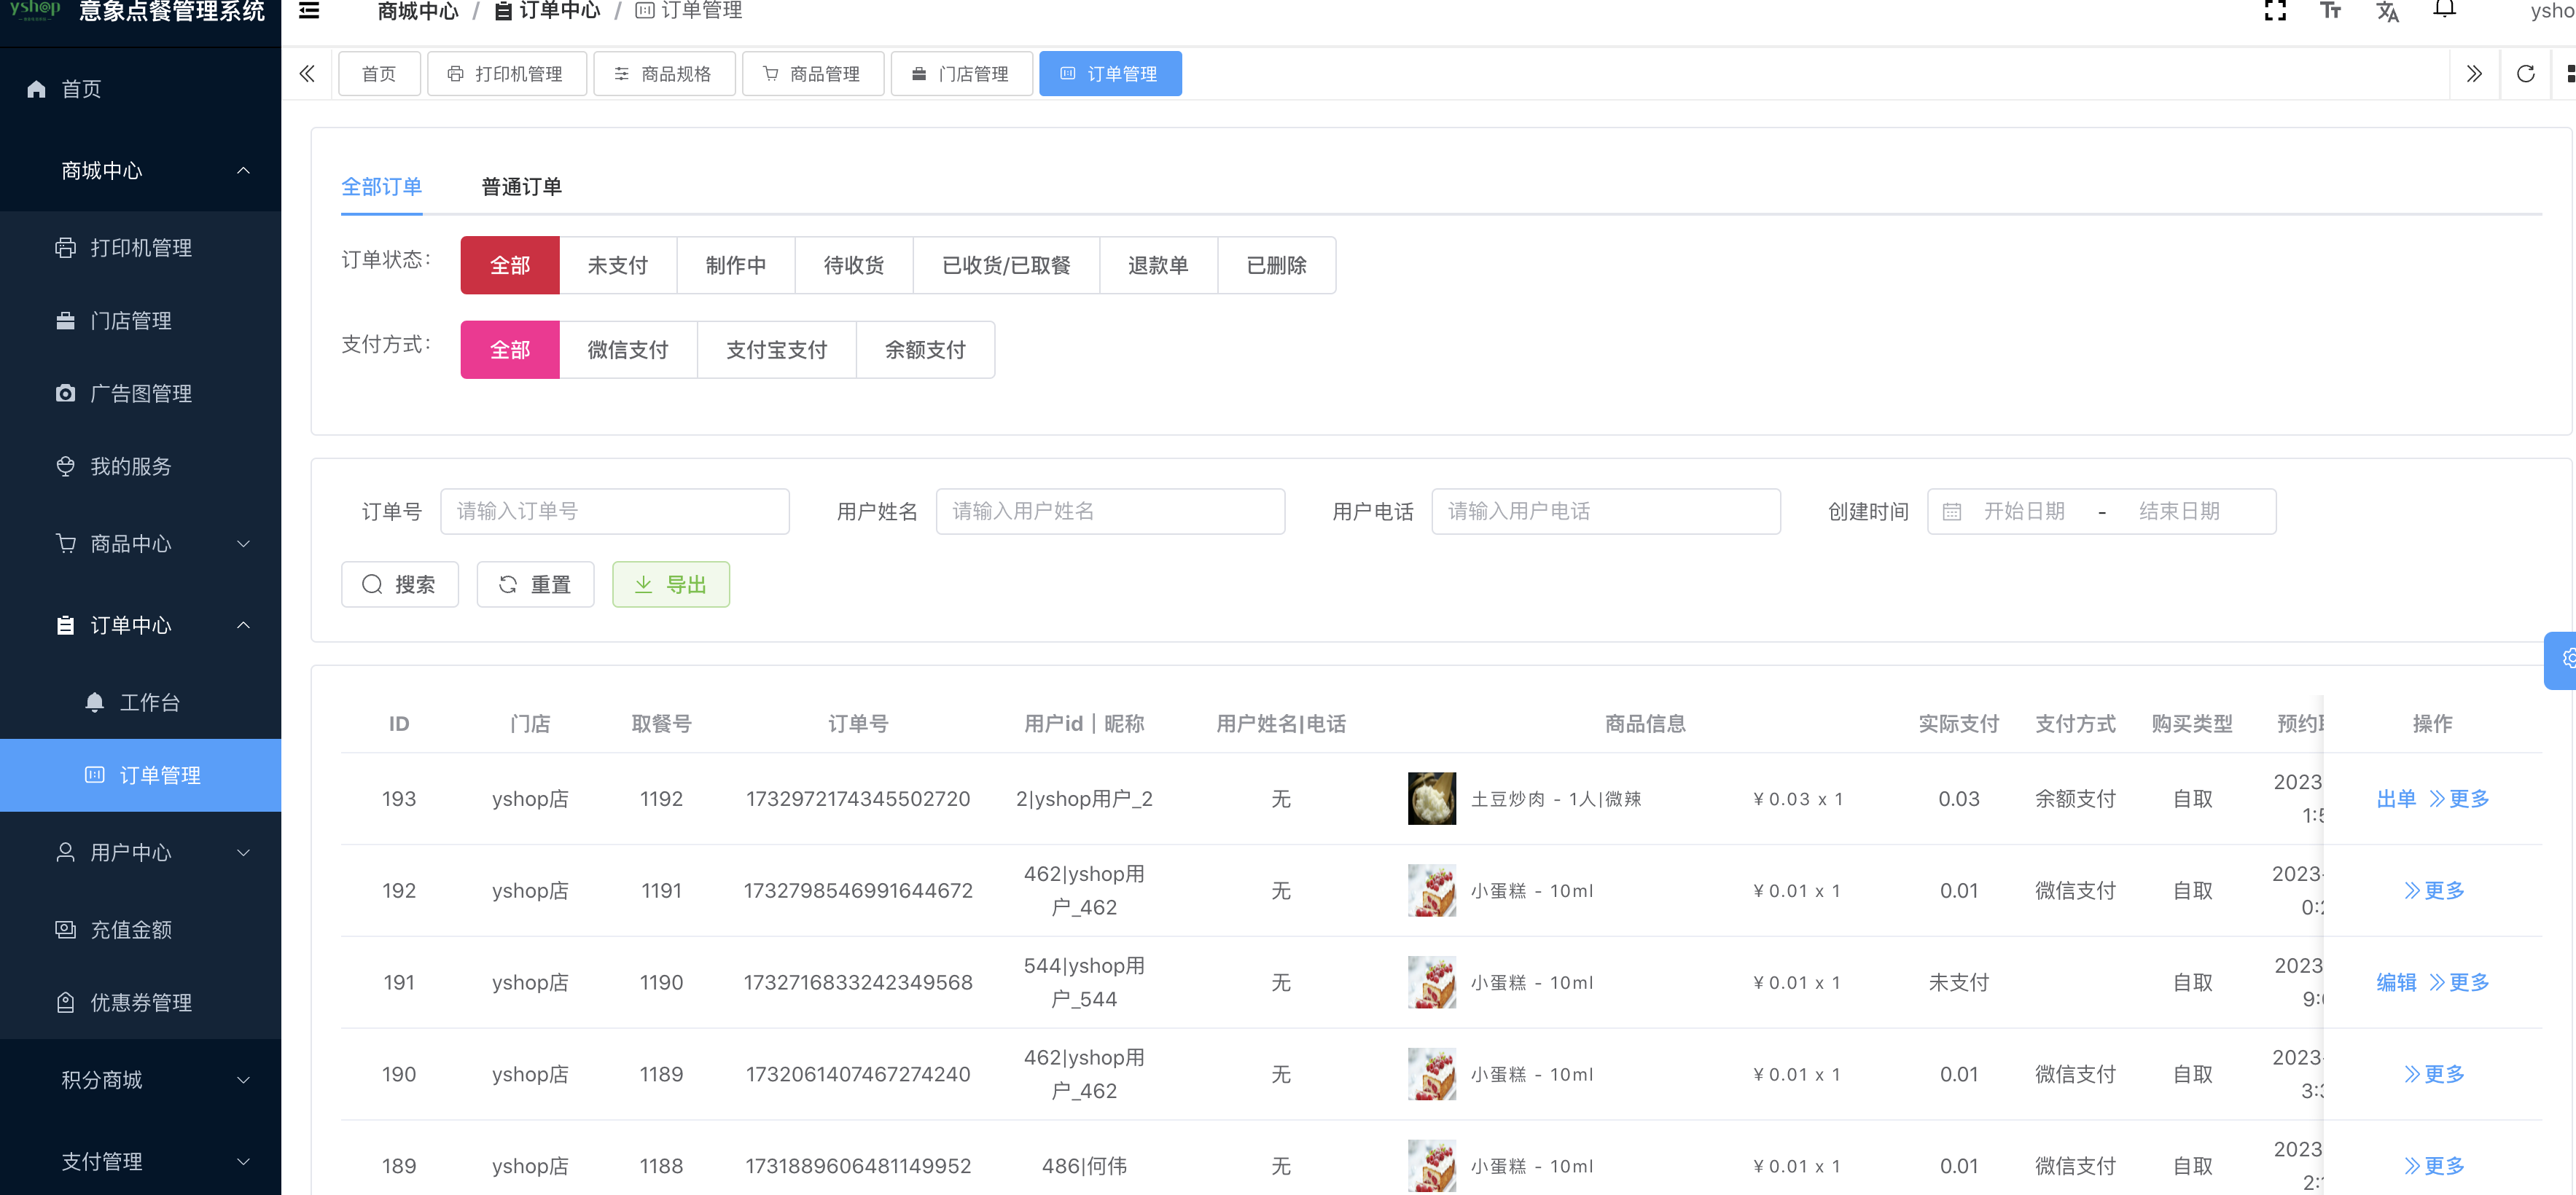Click the refresh page icon

tap(2525, 74)
